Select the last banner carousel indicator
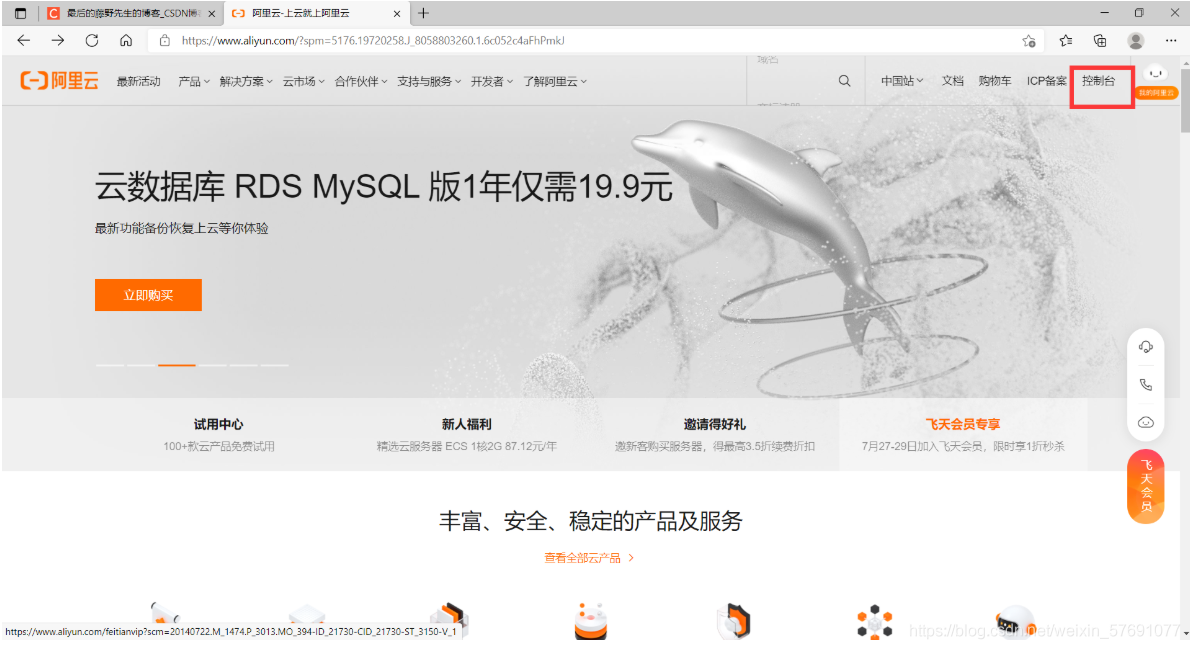The width and height of the screenshot is (1190, 649). click(275, 365)
